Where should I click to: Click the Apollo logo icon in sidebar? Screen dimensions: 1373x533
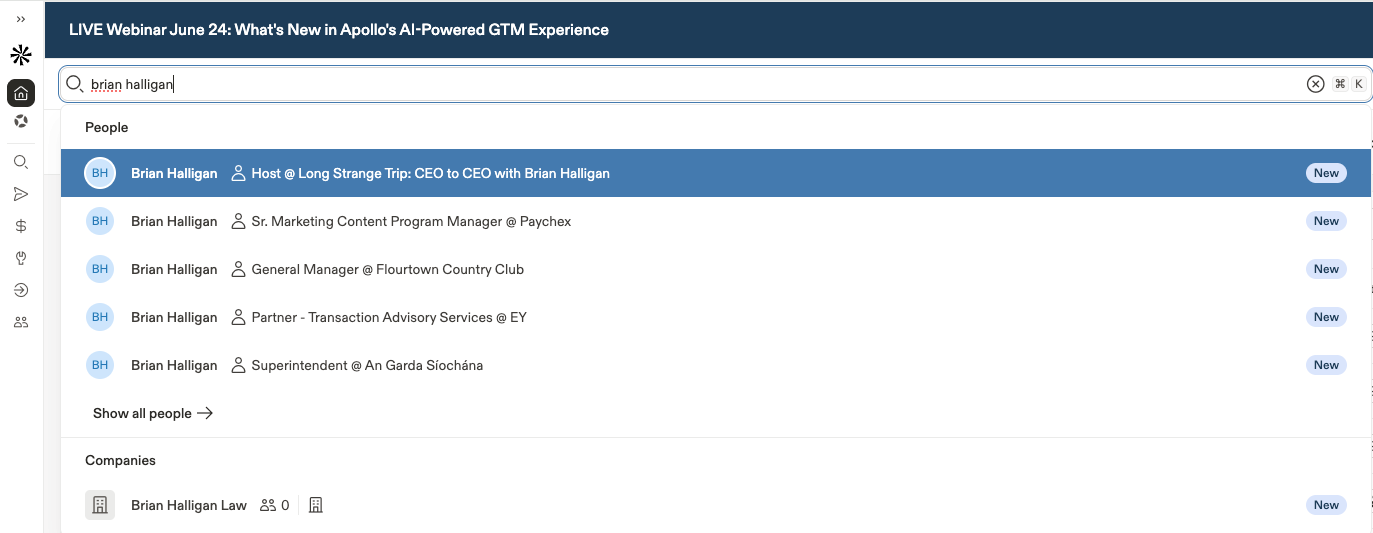point(21,55)
